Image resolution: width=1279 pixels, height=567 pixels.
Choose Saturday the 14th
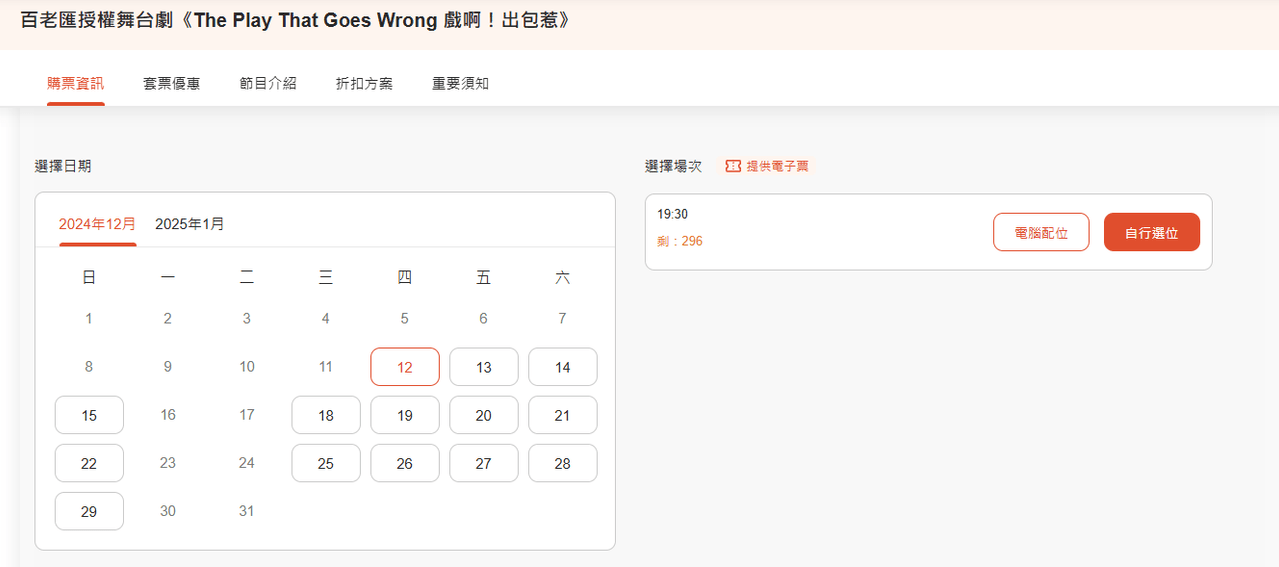coord(563,367)
